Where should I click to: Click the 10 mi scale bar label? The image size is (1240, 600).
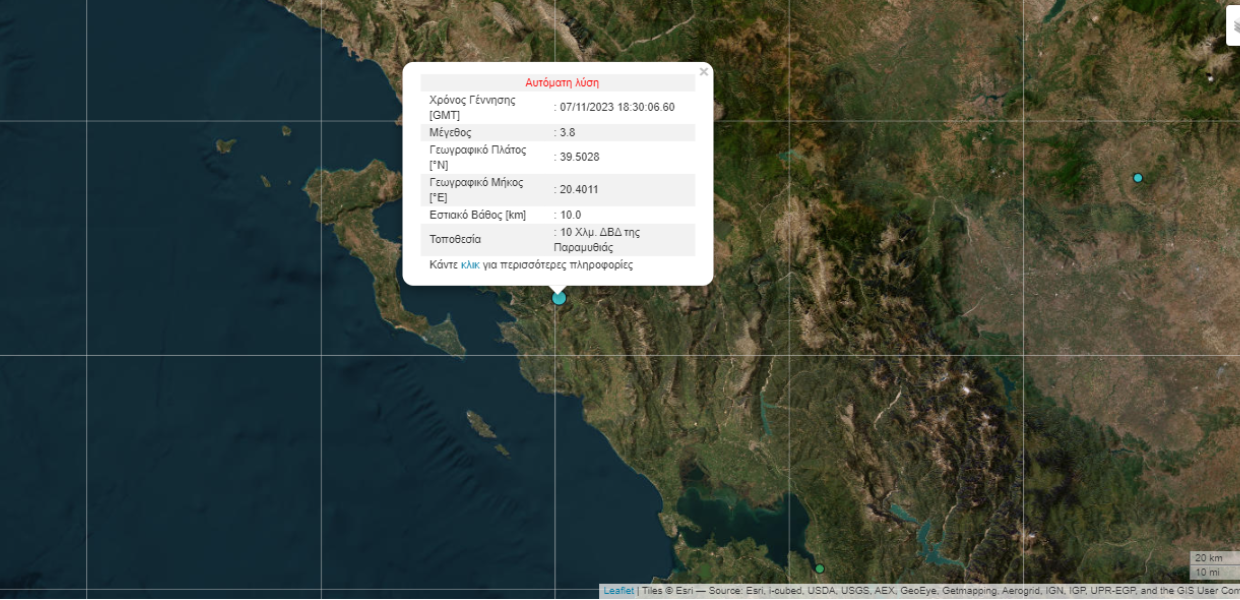coord(1207,572)
